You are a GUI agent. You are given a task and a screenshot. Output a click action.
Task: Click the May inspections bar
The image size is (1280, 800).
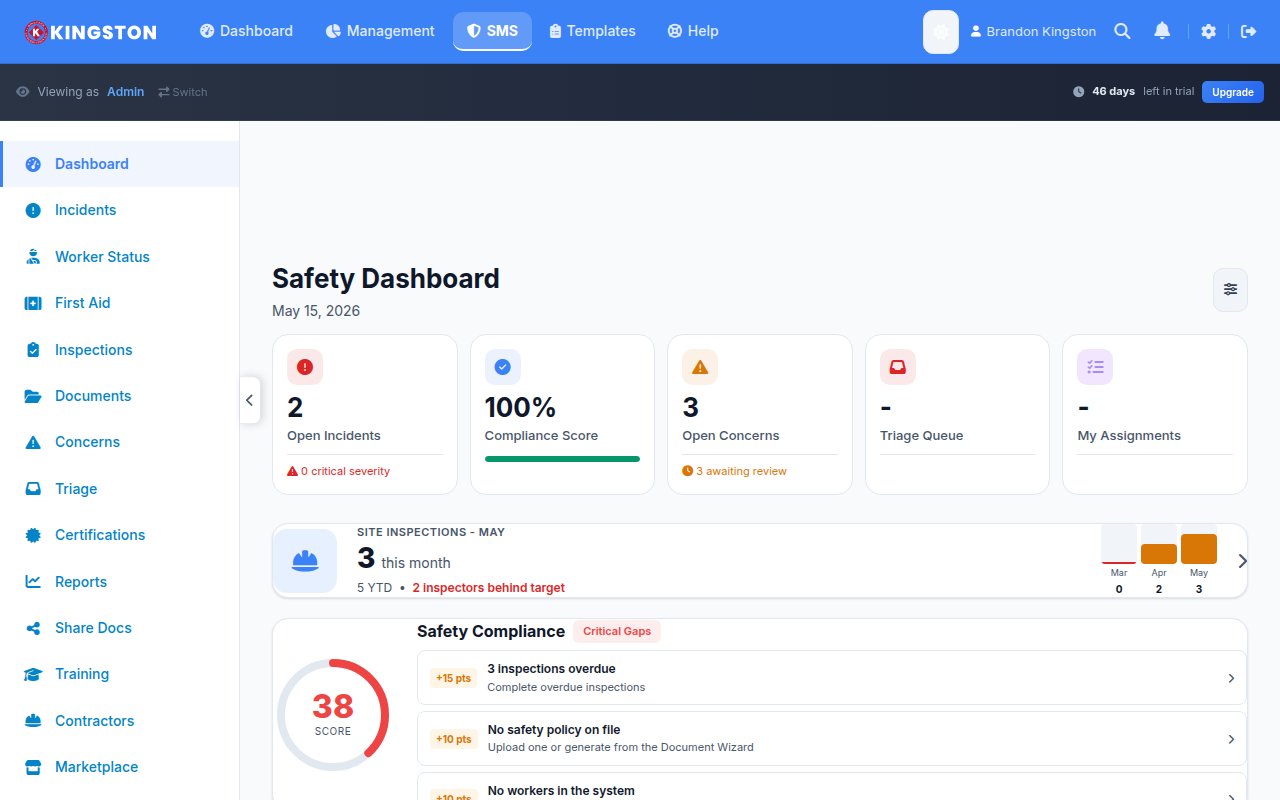click(1199, 549)
